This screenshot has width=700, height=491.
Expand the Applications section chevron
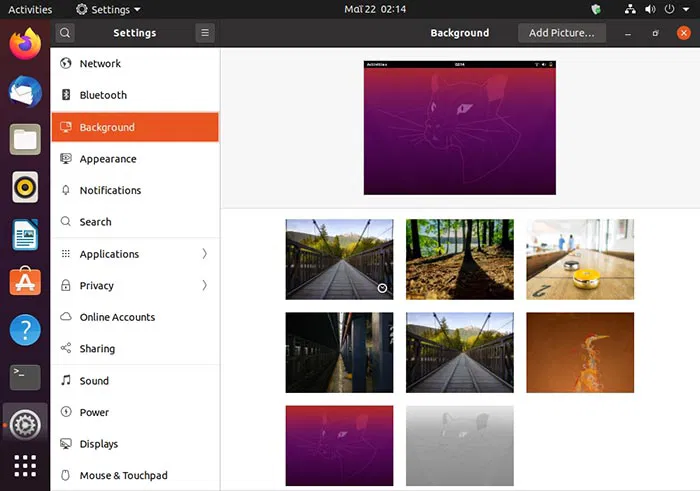204,254
